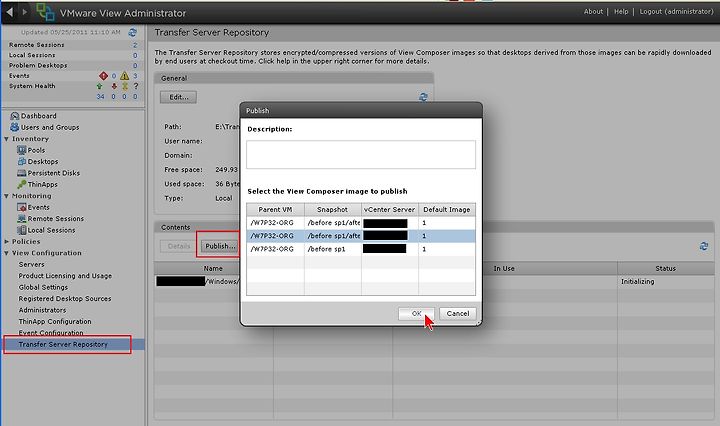Screen dimensions: 720x426
Task: Expand the Policies tree node
Action: point(6,241)
